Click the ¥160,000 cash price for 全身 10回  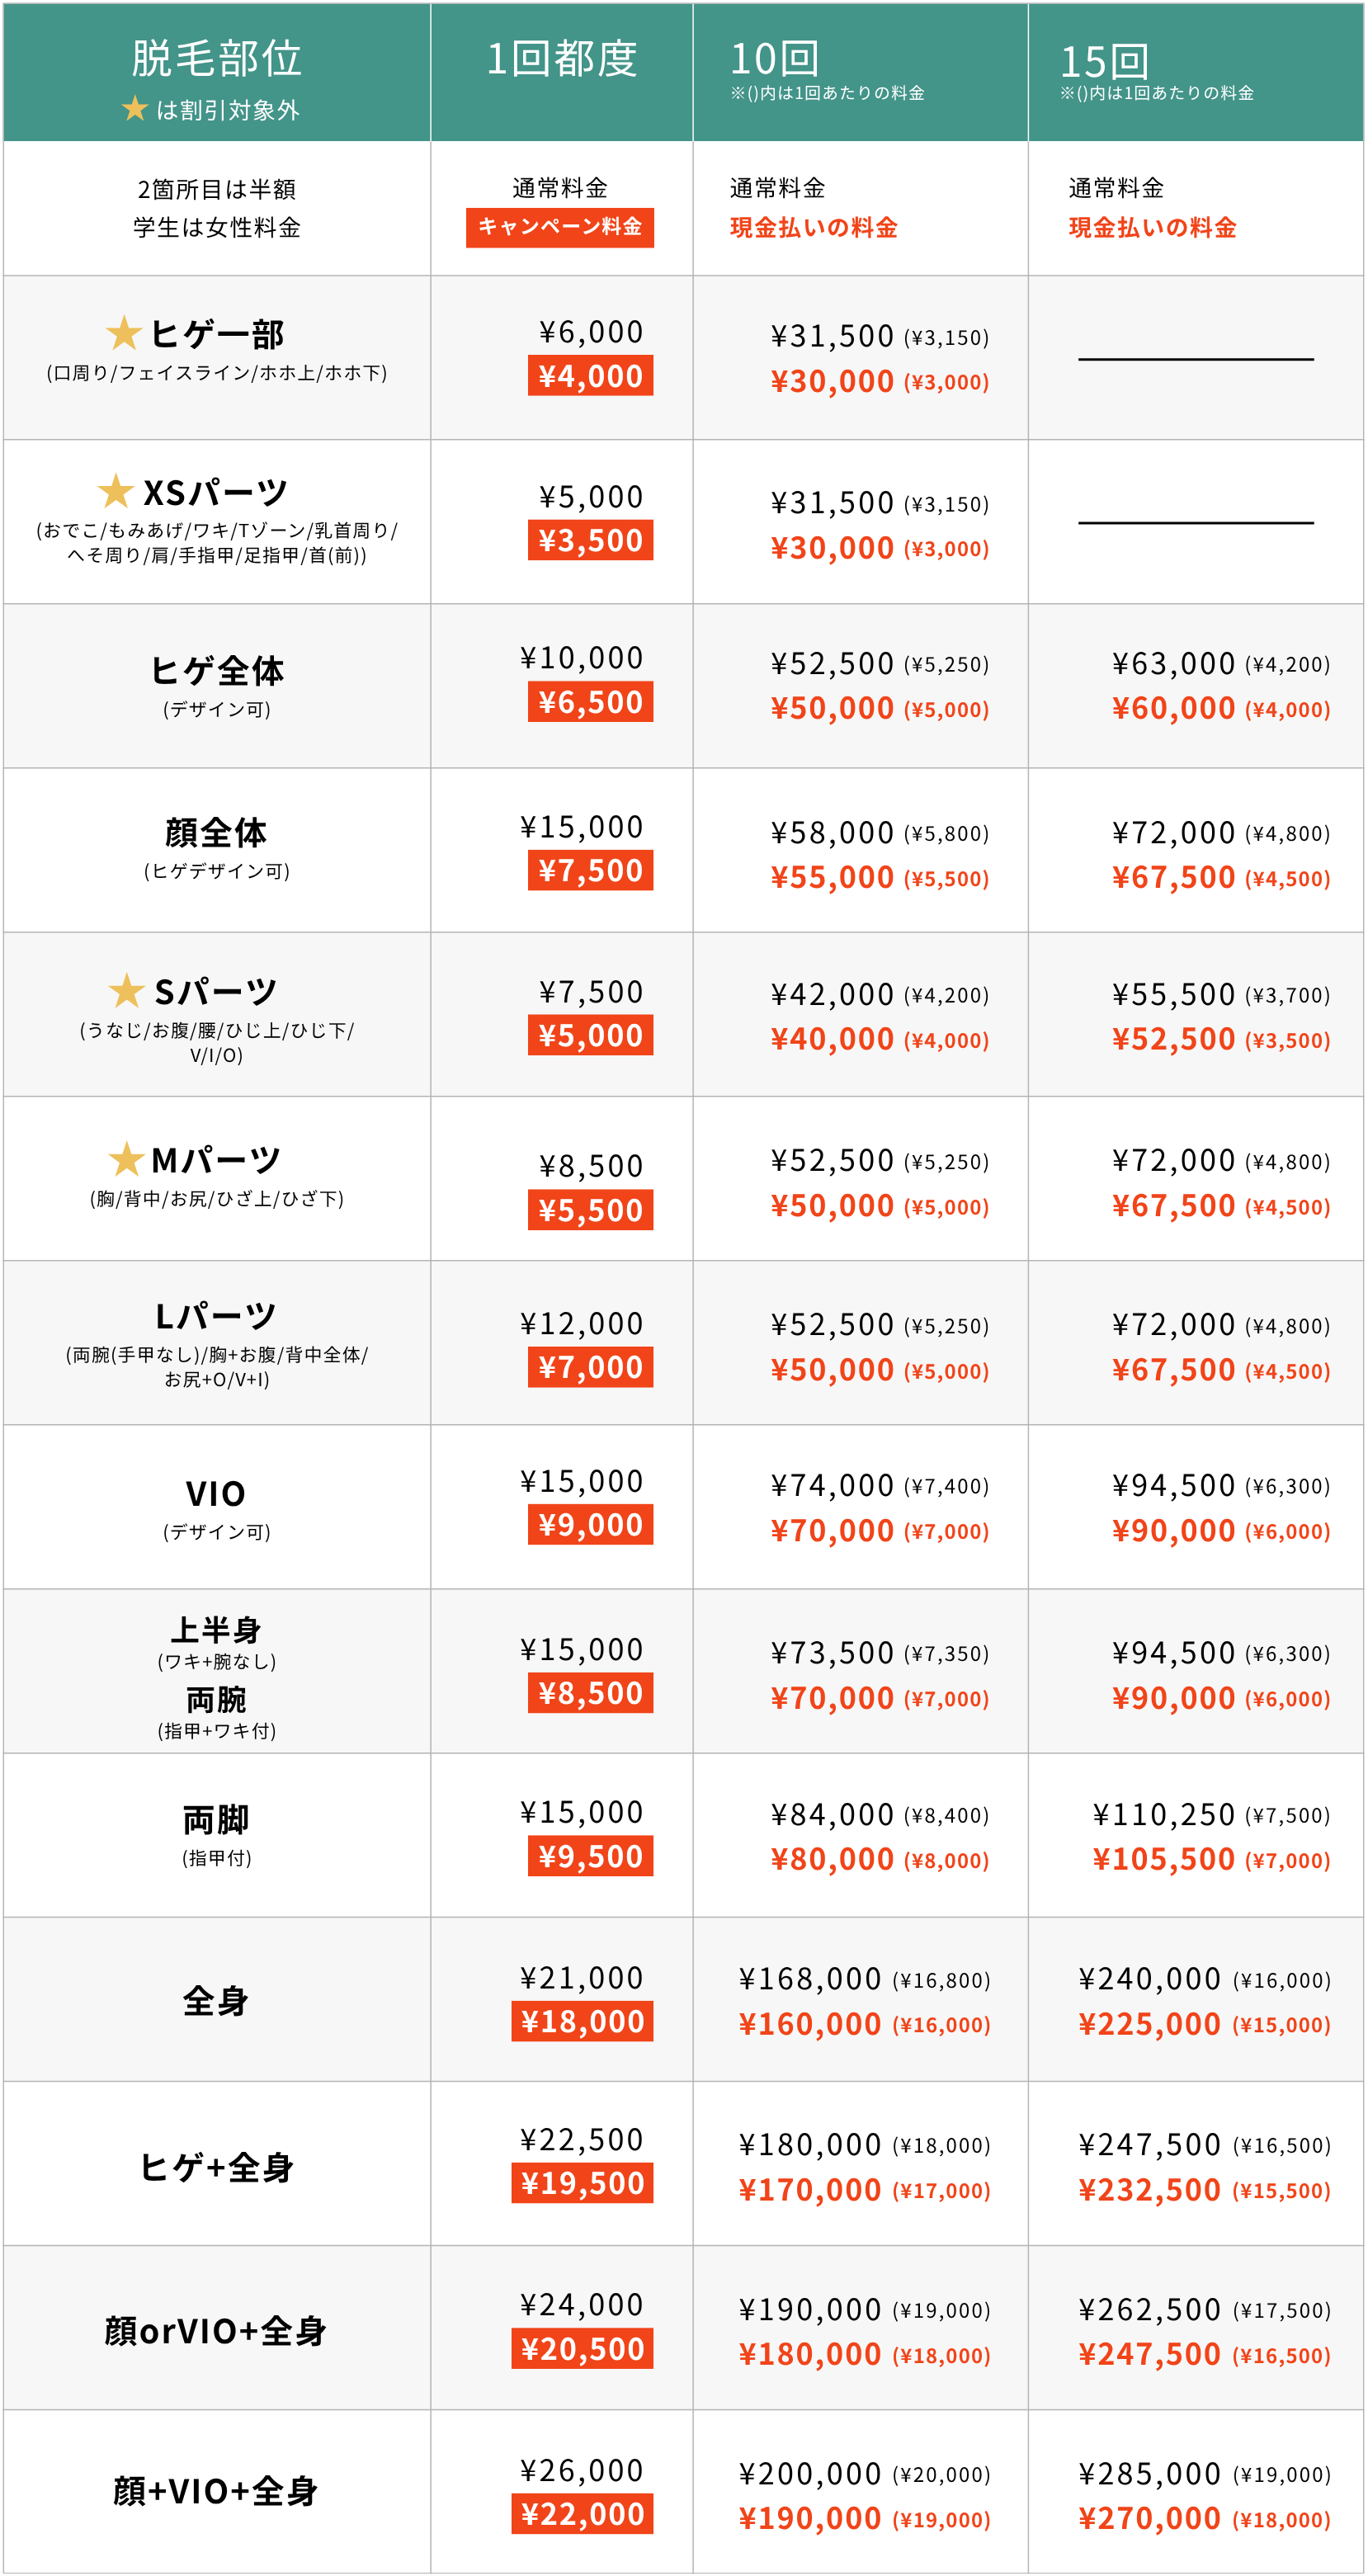pos(810,2024)
